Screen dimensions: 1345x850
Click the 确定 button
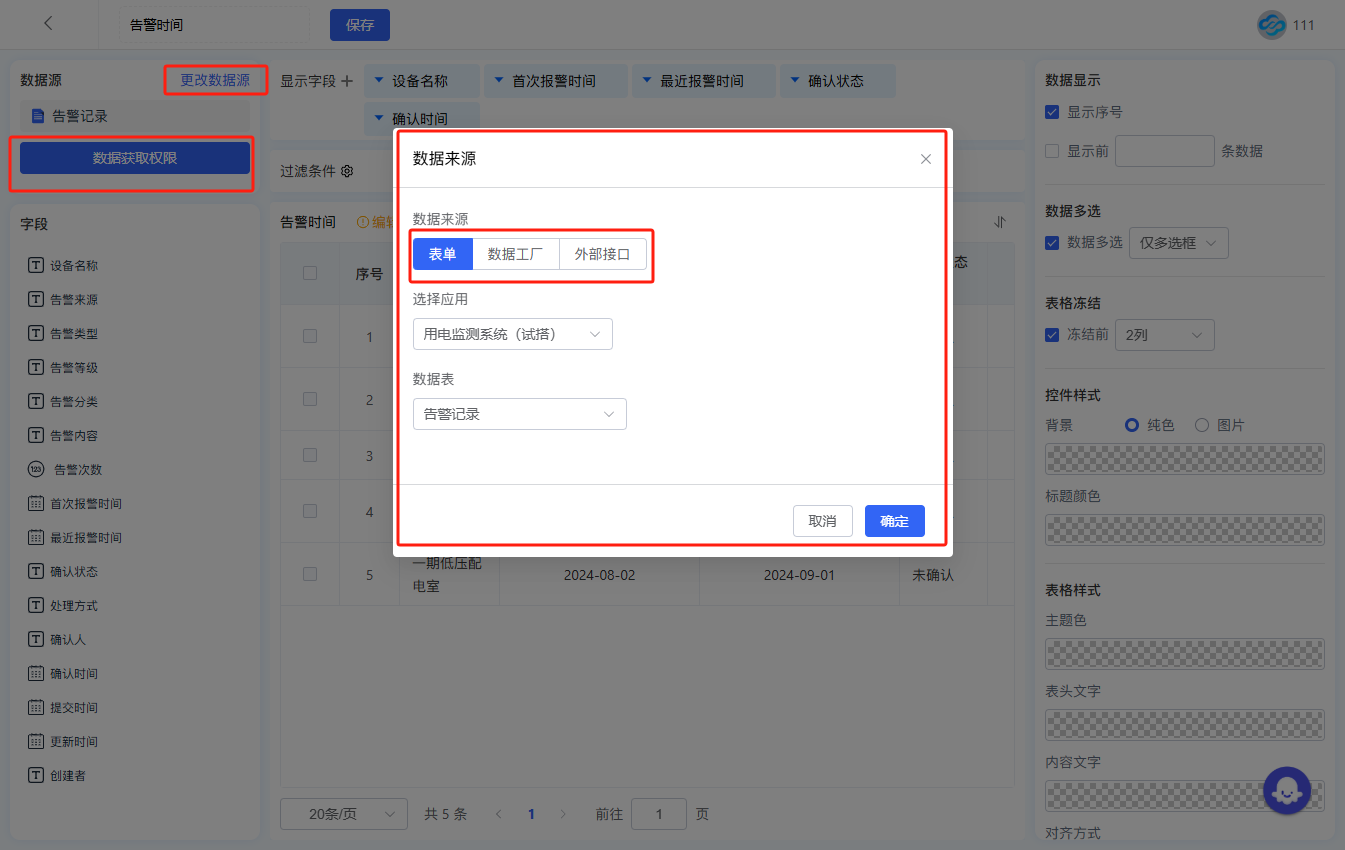click(894, 521)
